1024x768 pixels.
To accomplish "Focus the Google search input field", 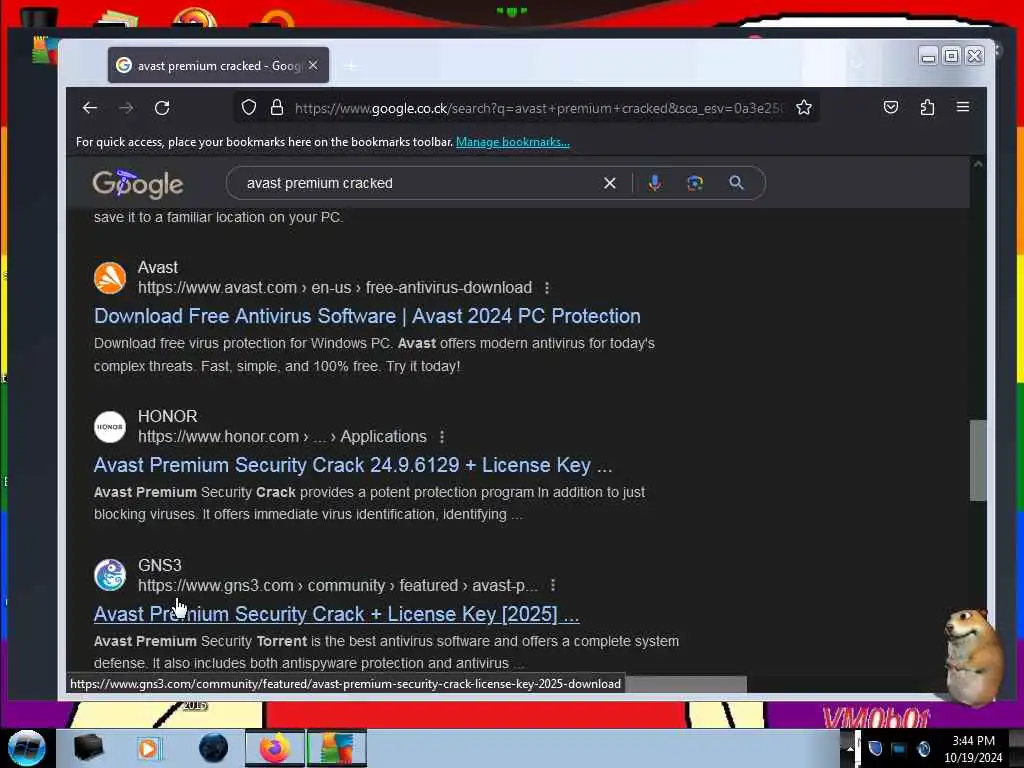I will pyautogui.click(x=418, y=184).
